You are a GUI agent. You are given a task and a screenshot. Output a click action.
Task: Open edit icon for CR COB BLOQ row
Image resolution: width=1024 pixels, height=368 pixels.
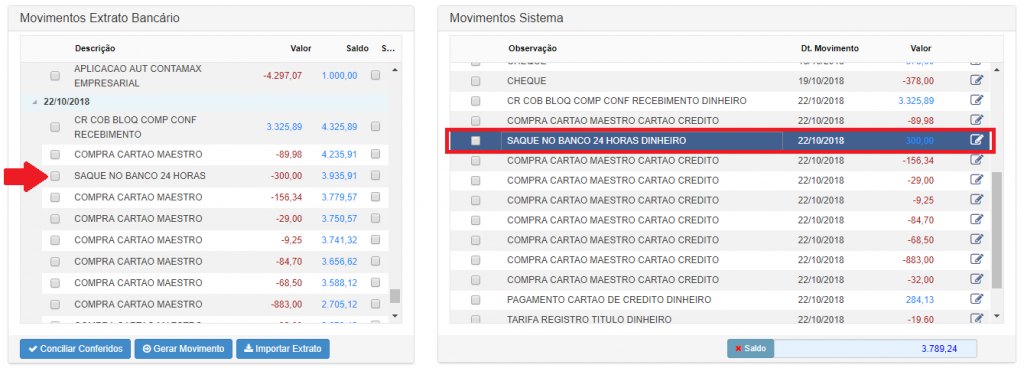pyautogui.click(x=976, y=100)
